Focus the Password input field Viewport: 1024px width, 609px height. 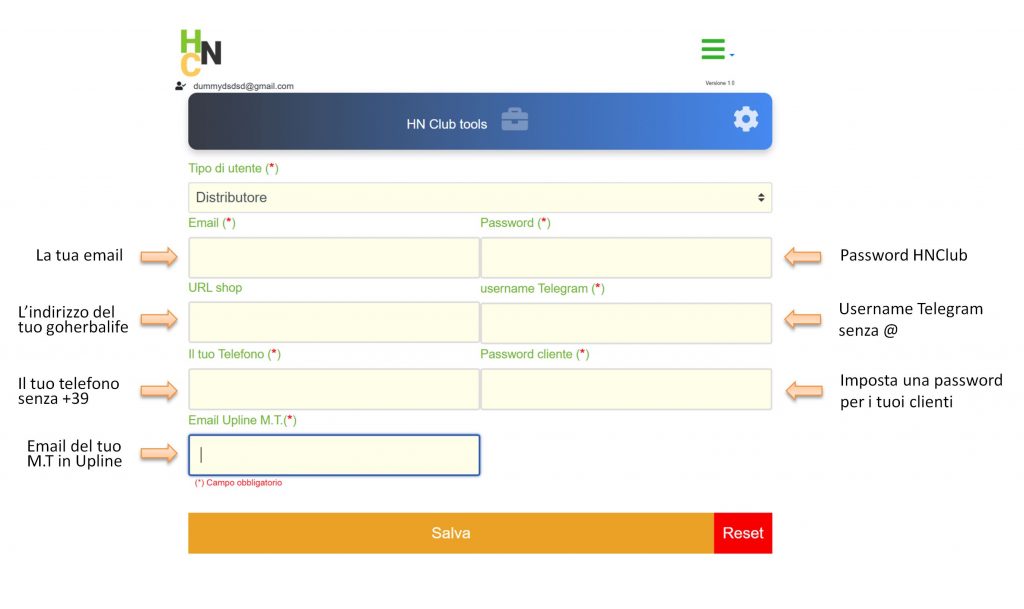(x=626, y=257)
